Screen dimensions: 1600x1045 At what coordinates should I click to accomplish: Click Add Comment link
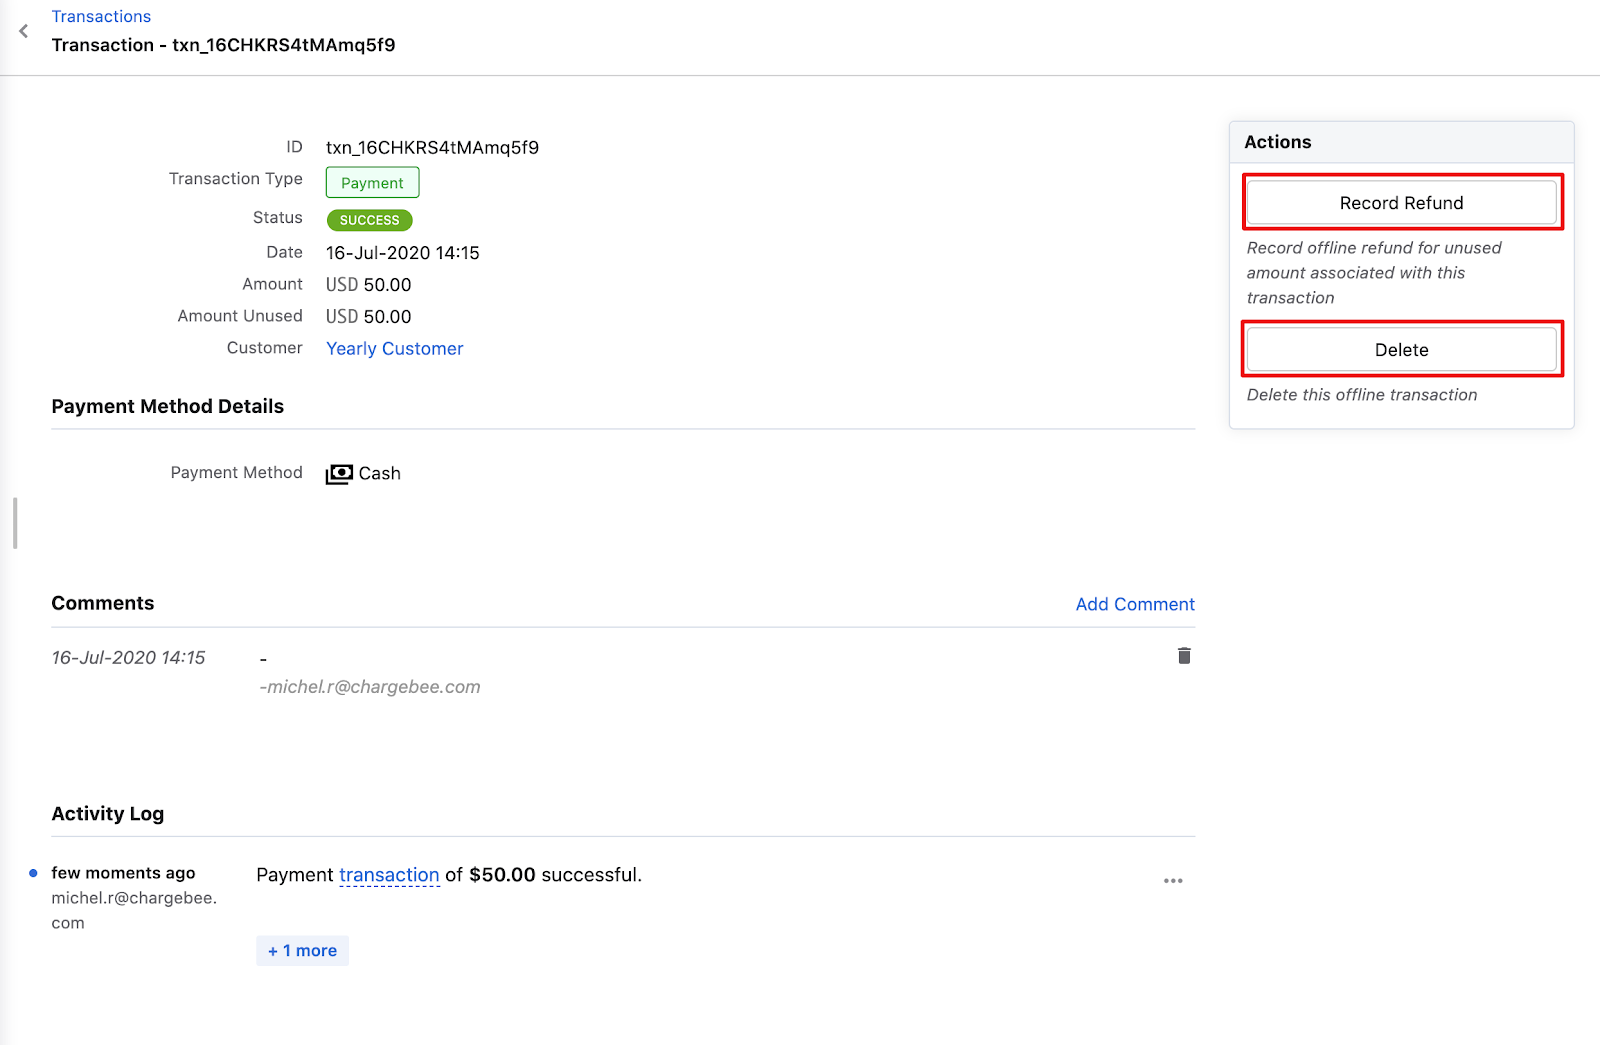click(x=1135, y=604)
